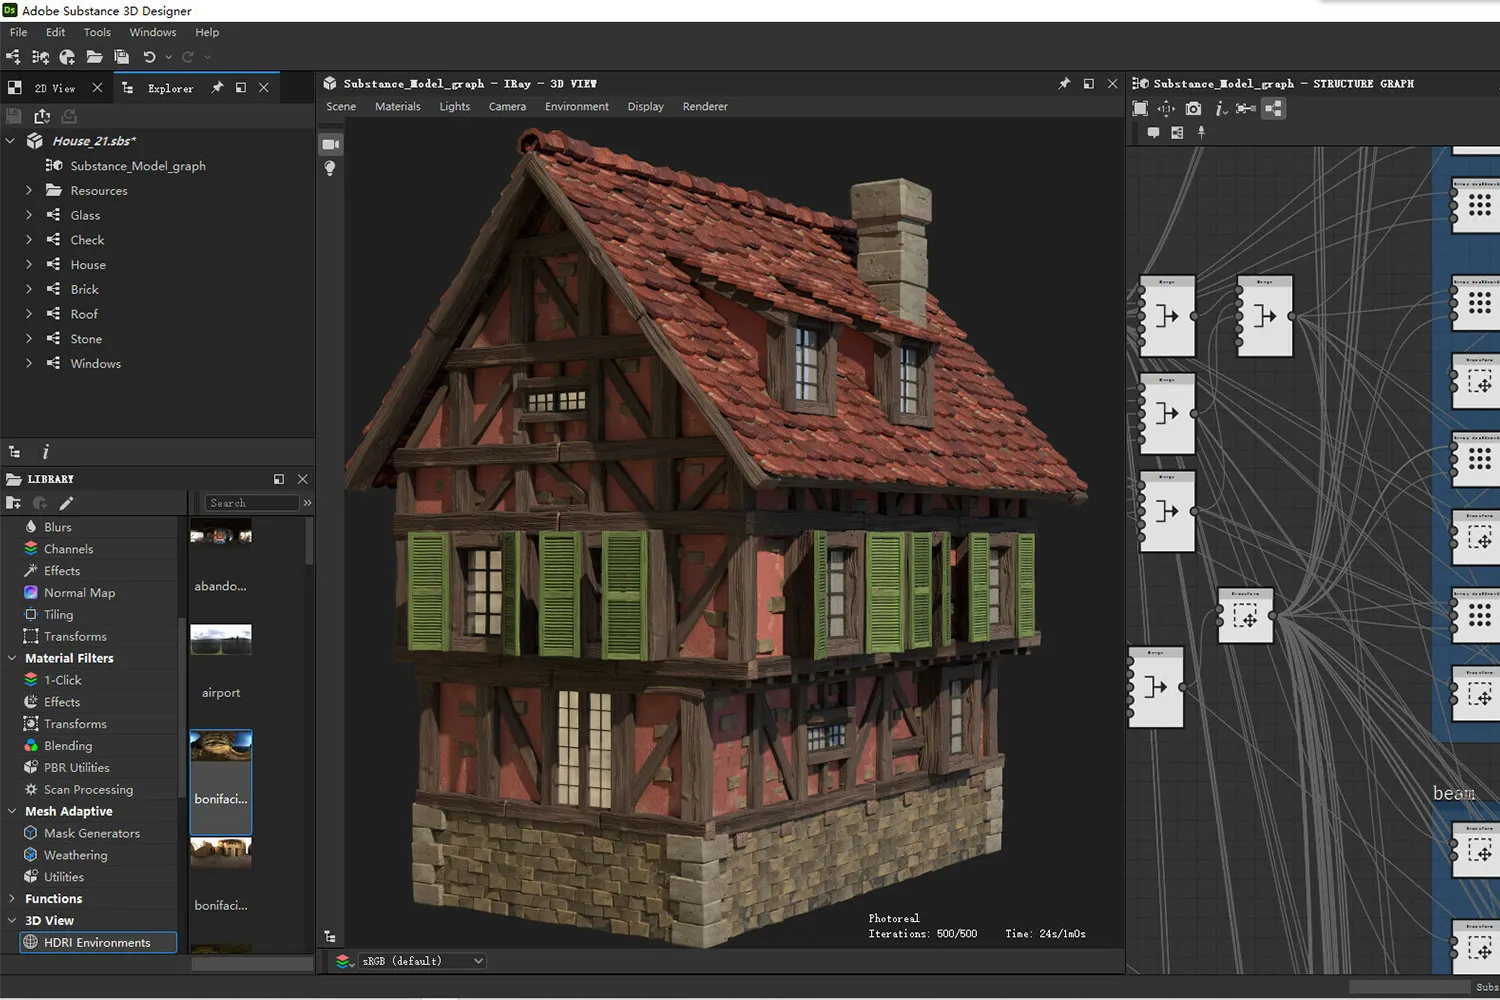
Task: Click the Scan Processing library entry
Action: pos(88,789)
